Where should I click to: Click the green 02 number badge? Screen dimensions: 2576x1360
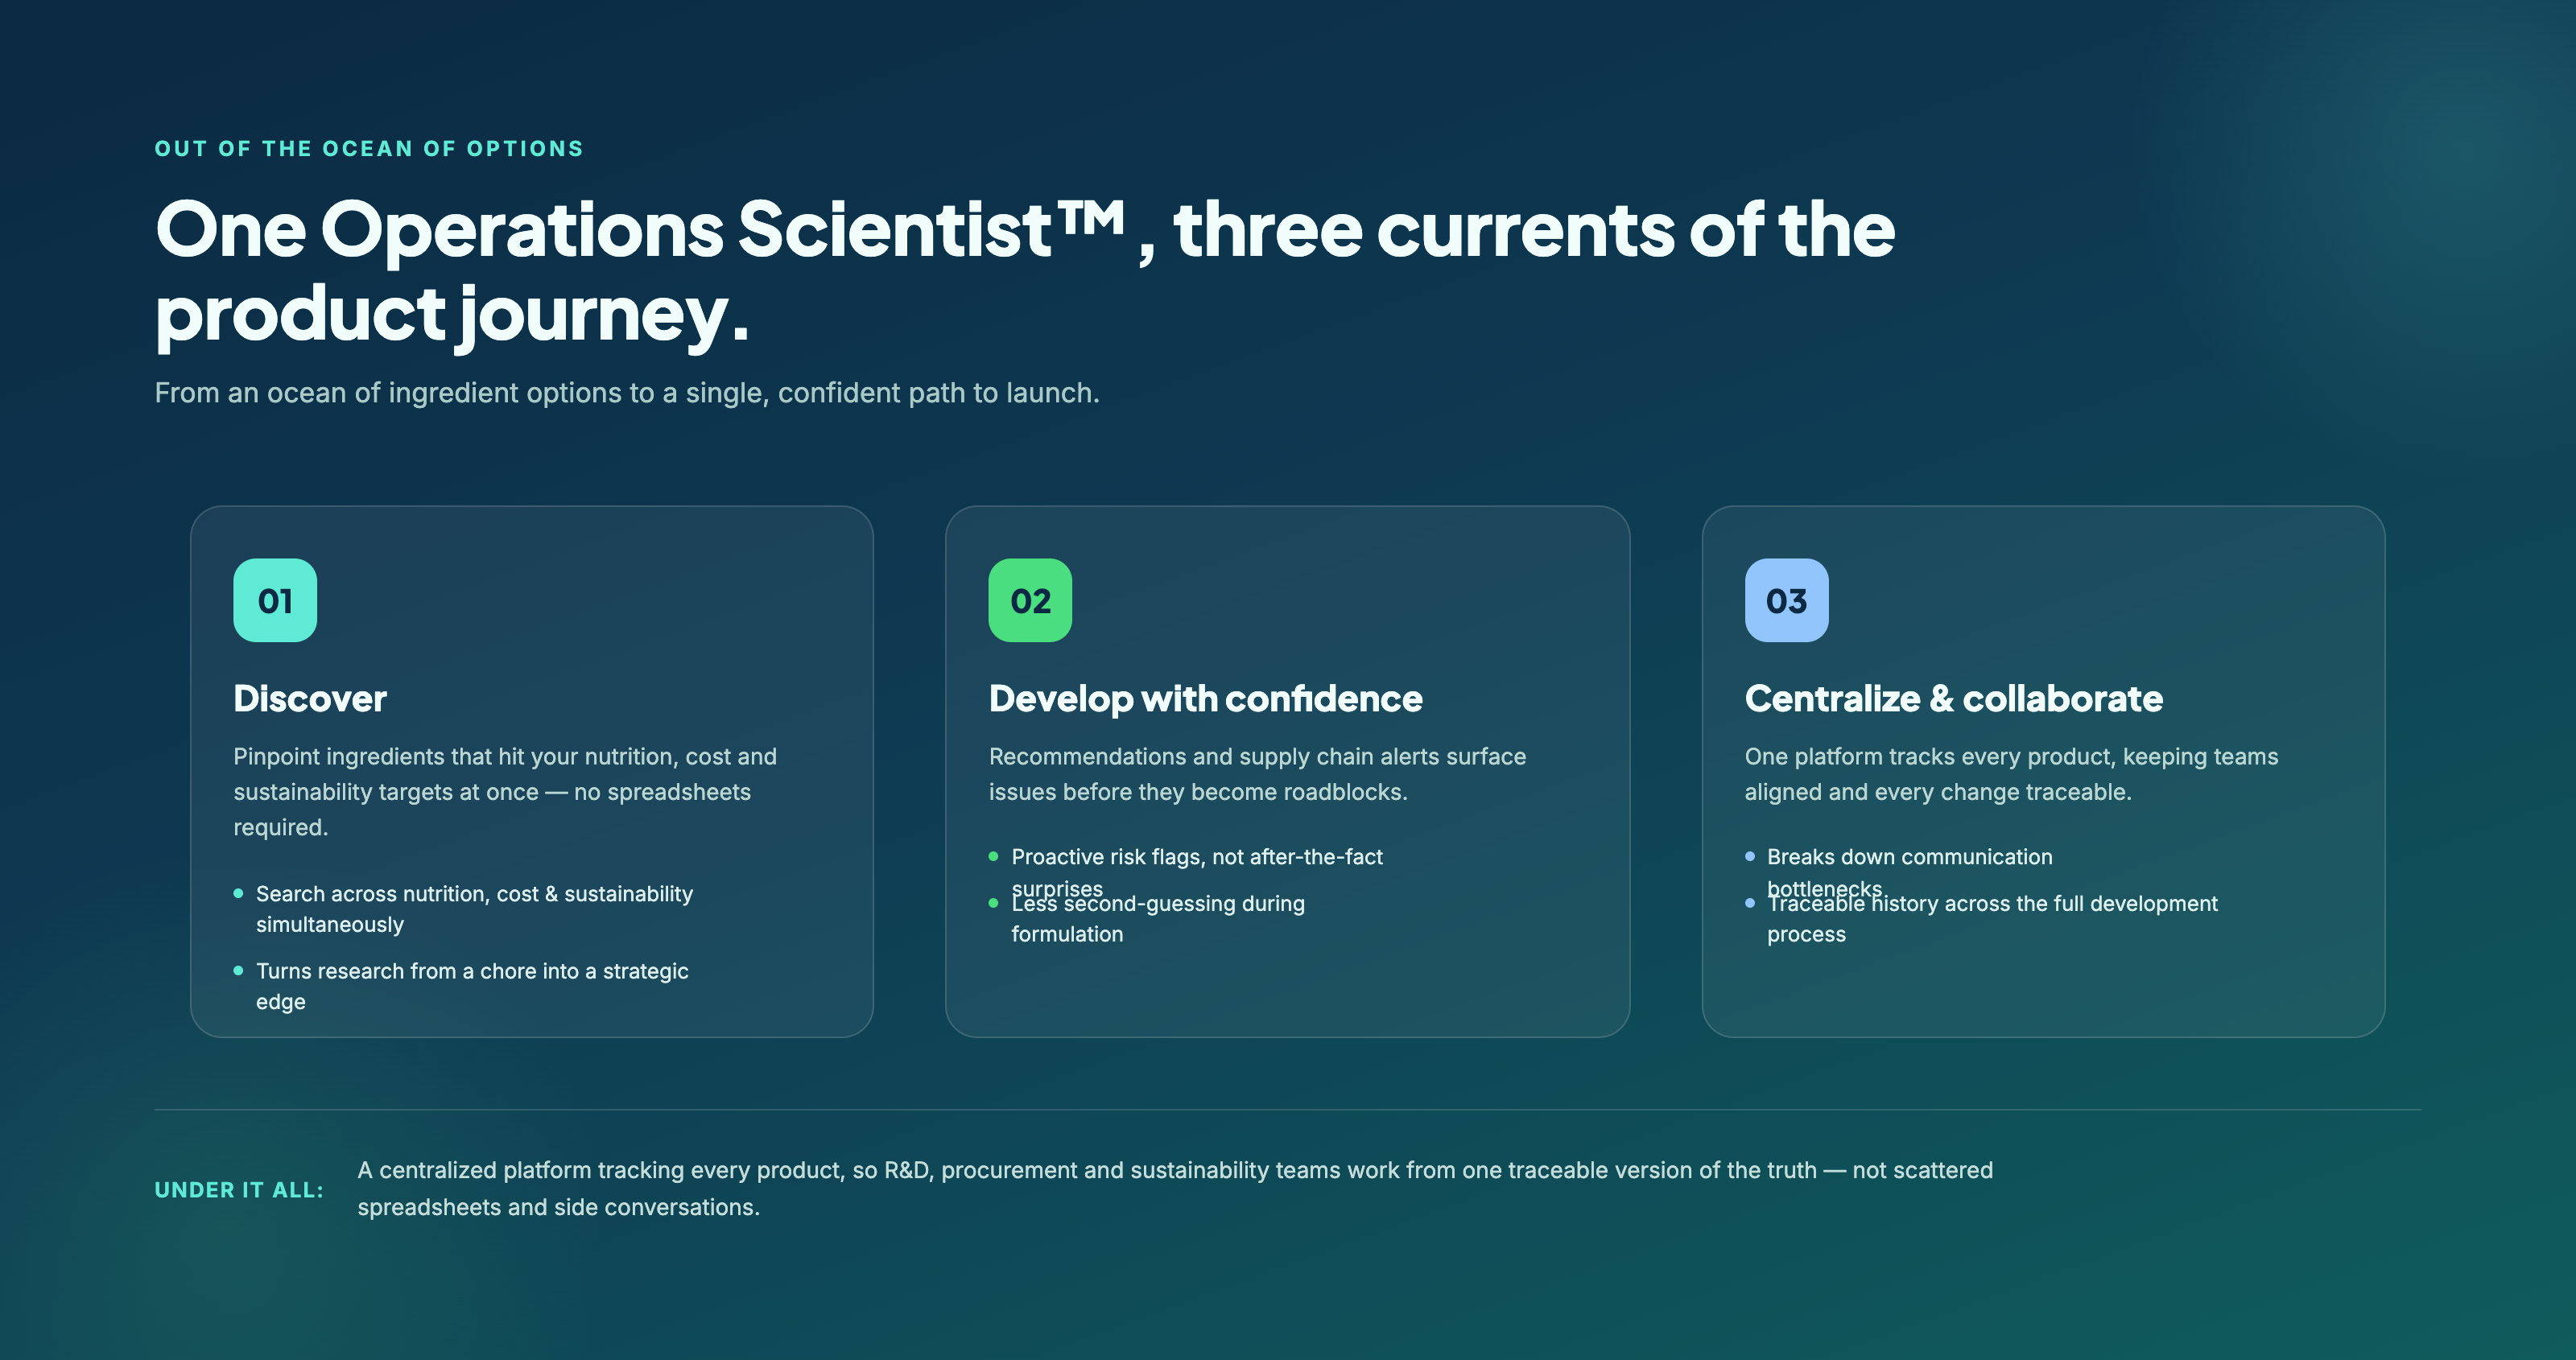coord(1030,600)
